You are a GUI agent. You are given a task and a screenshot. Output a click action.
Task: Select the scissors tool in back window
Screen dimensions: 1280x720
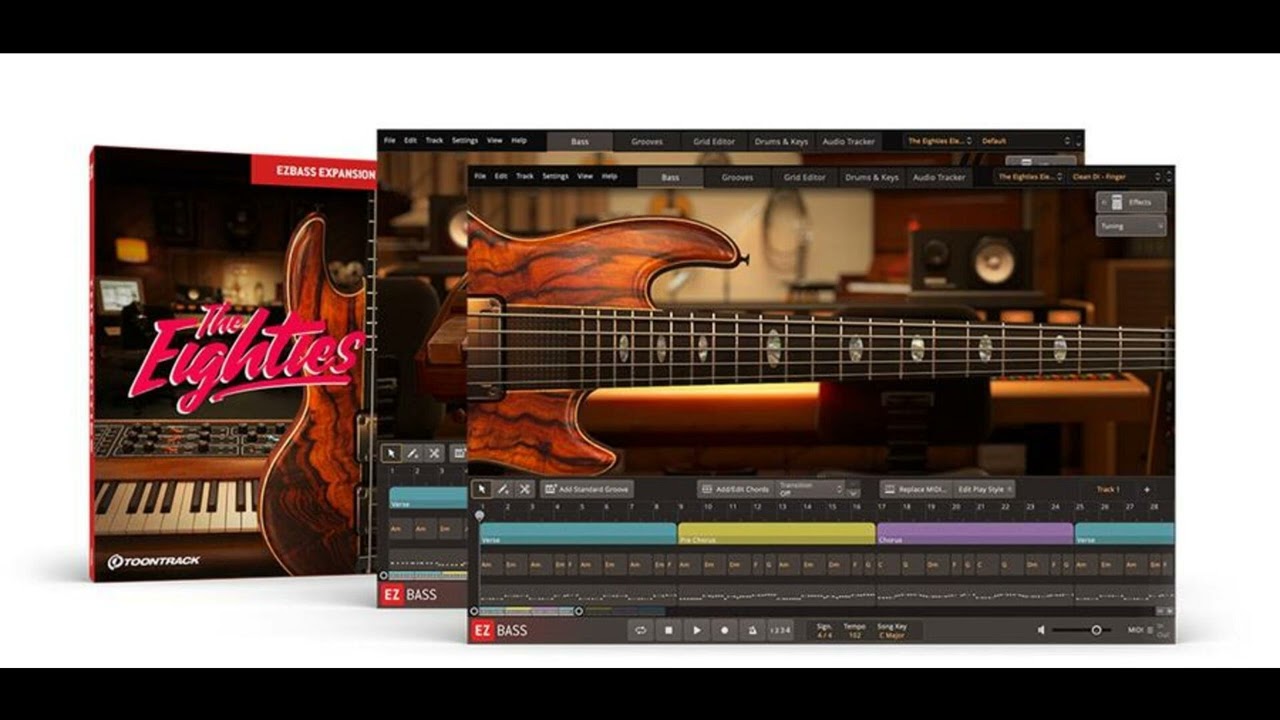pyautogui.click(x=434, y=453)
